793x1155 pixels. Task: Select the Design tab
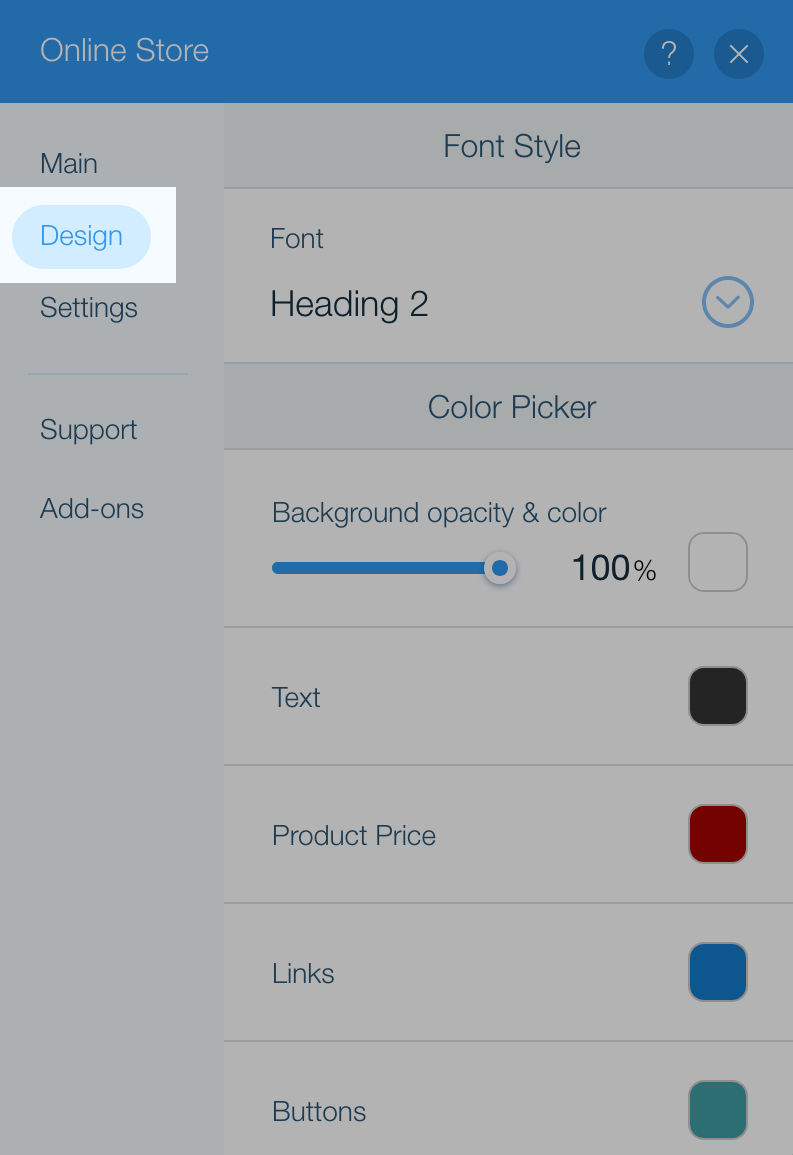tap(82, 236)
